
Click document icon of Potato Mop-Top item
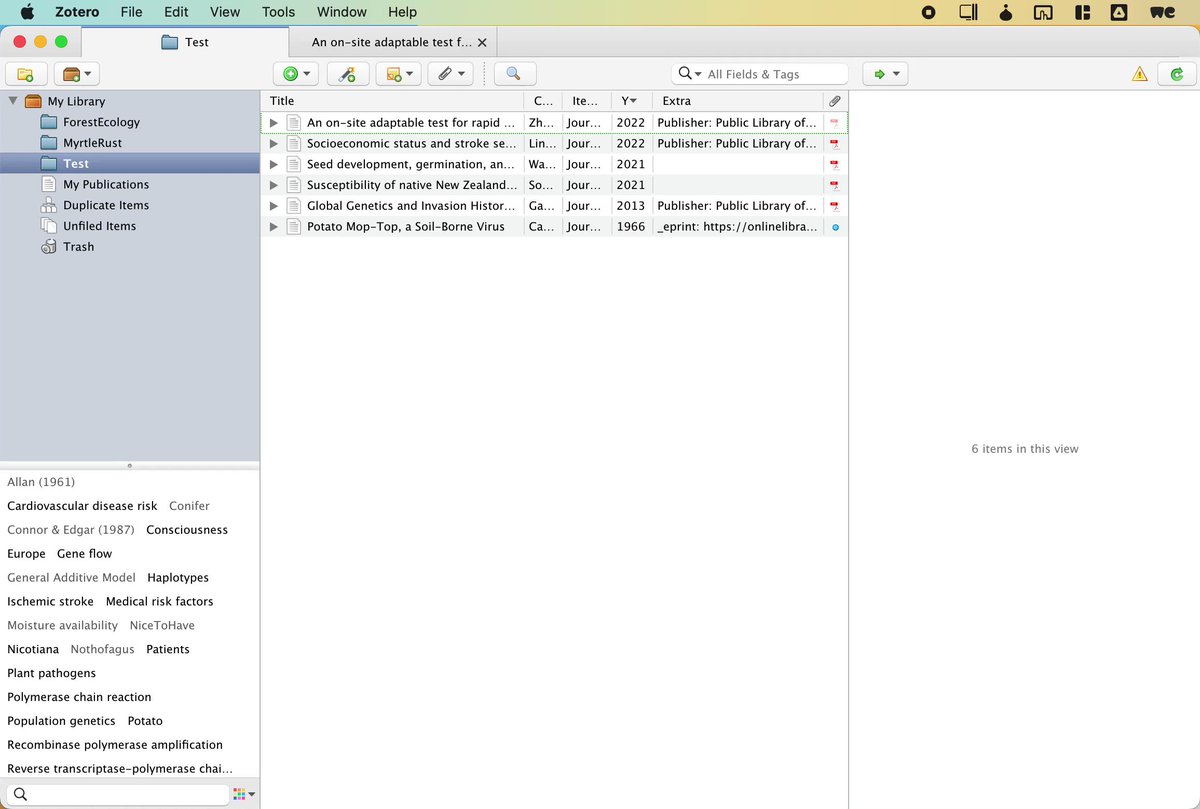coord(294,227)
